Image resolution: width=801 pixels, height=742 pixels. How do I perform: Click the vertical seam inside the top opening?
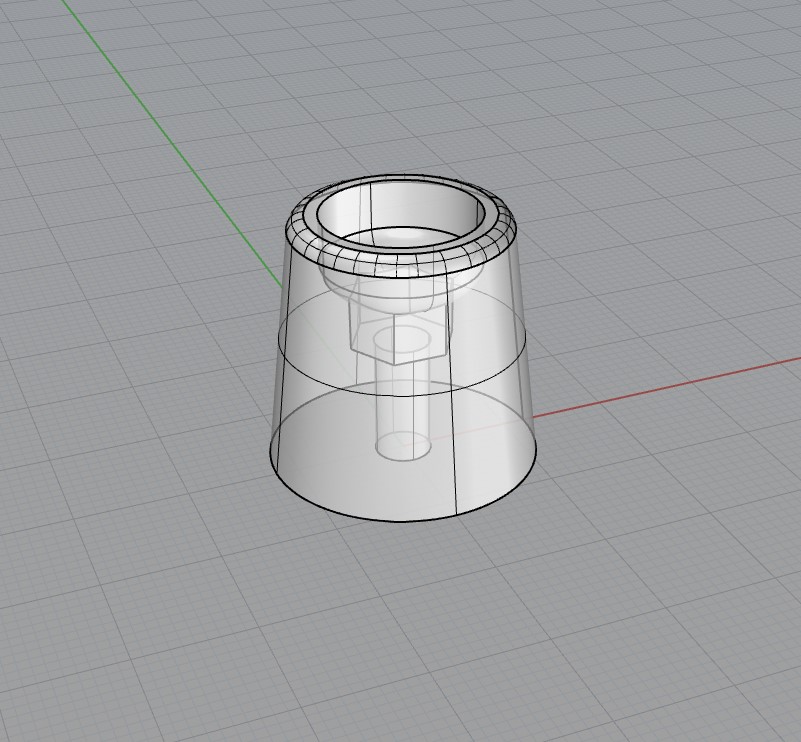point(372,215)
